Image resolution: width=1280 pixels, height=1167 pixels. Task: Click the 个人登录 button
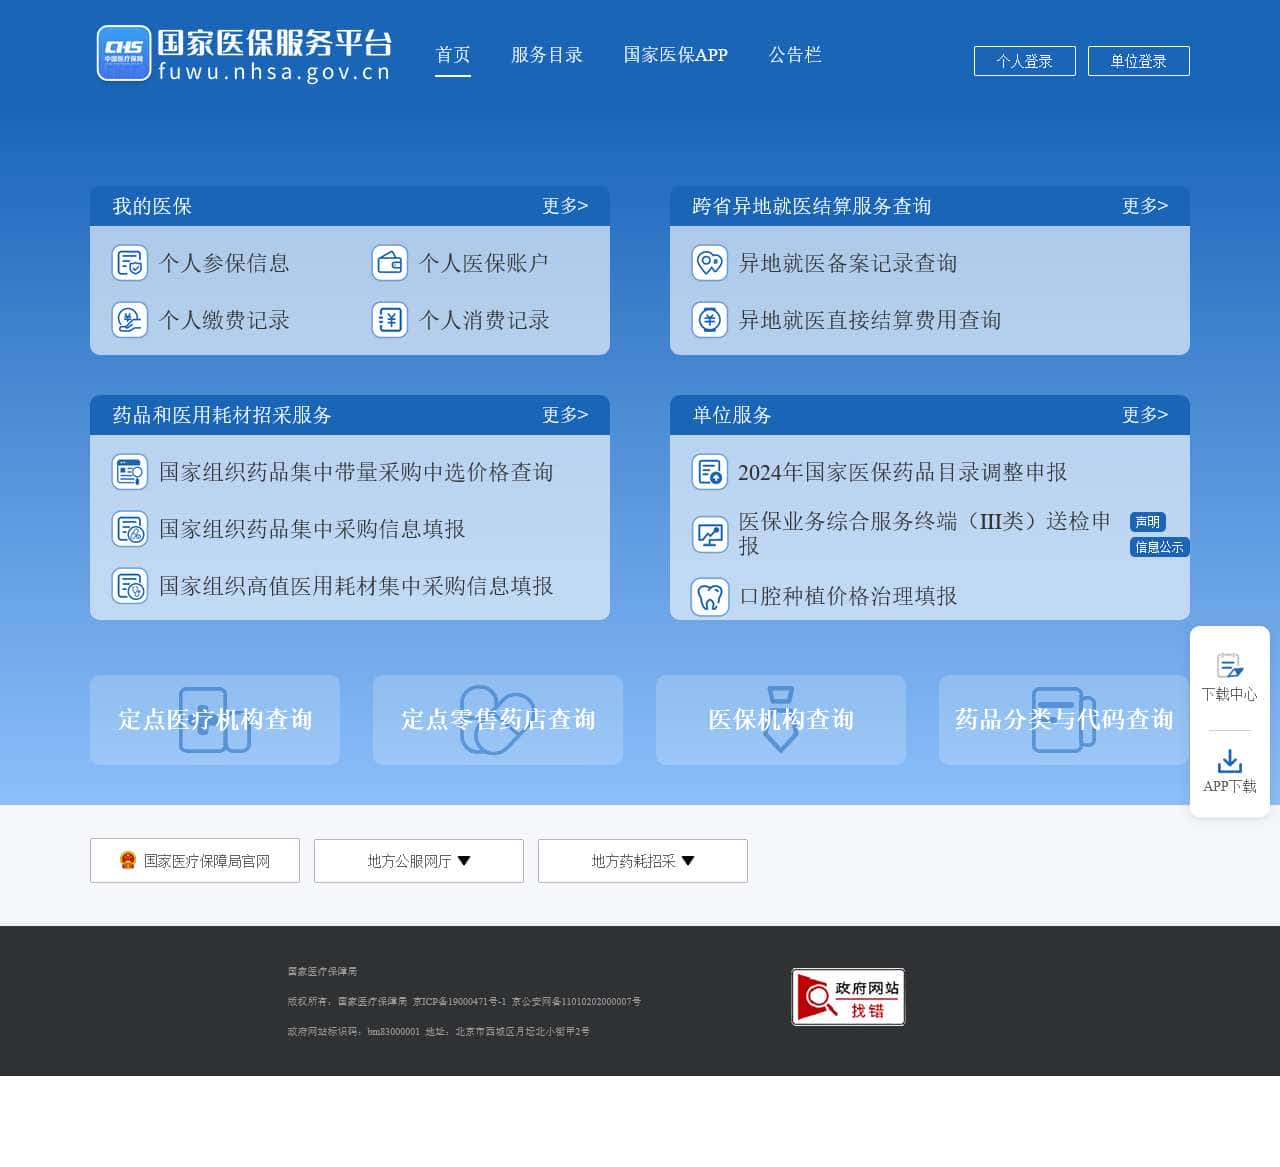pyautogui.click(x=1024, y=61)
